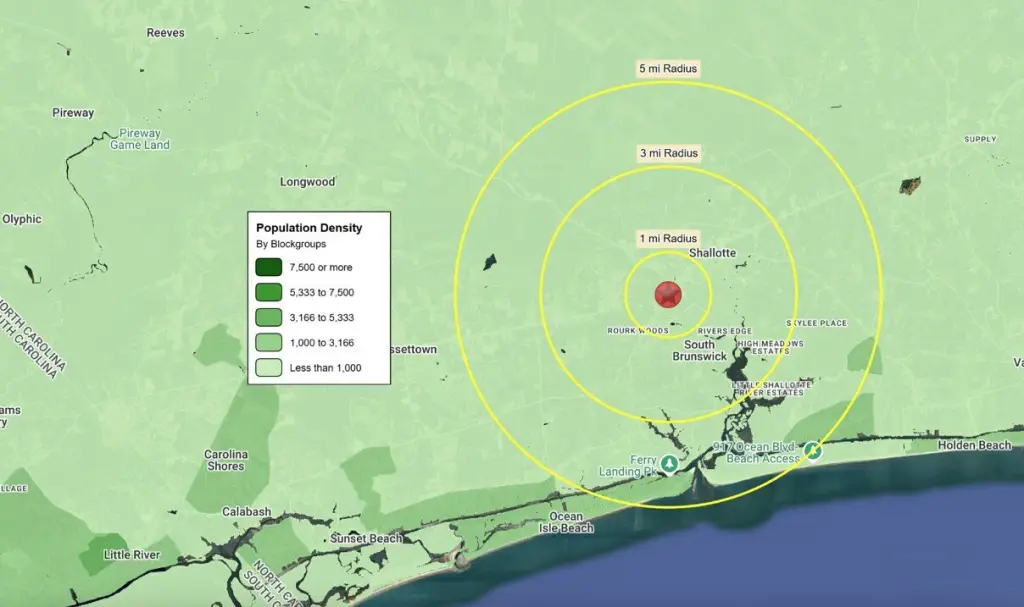Viewport: 1024px width, 607px height.
Task: Select the 'By Blockgroups' legend subtitle
Action: (291, 244)
